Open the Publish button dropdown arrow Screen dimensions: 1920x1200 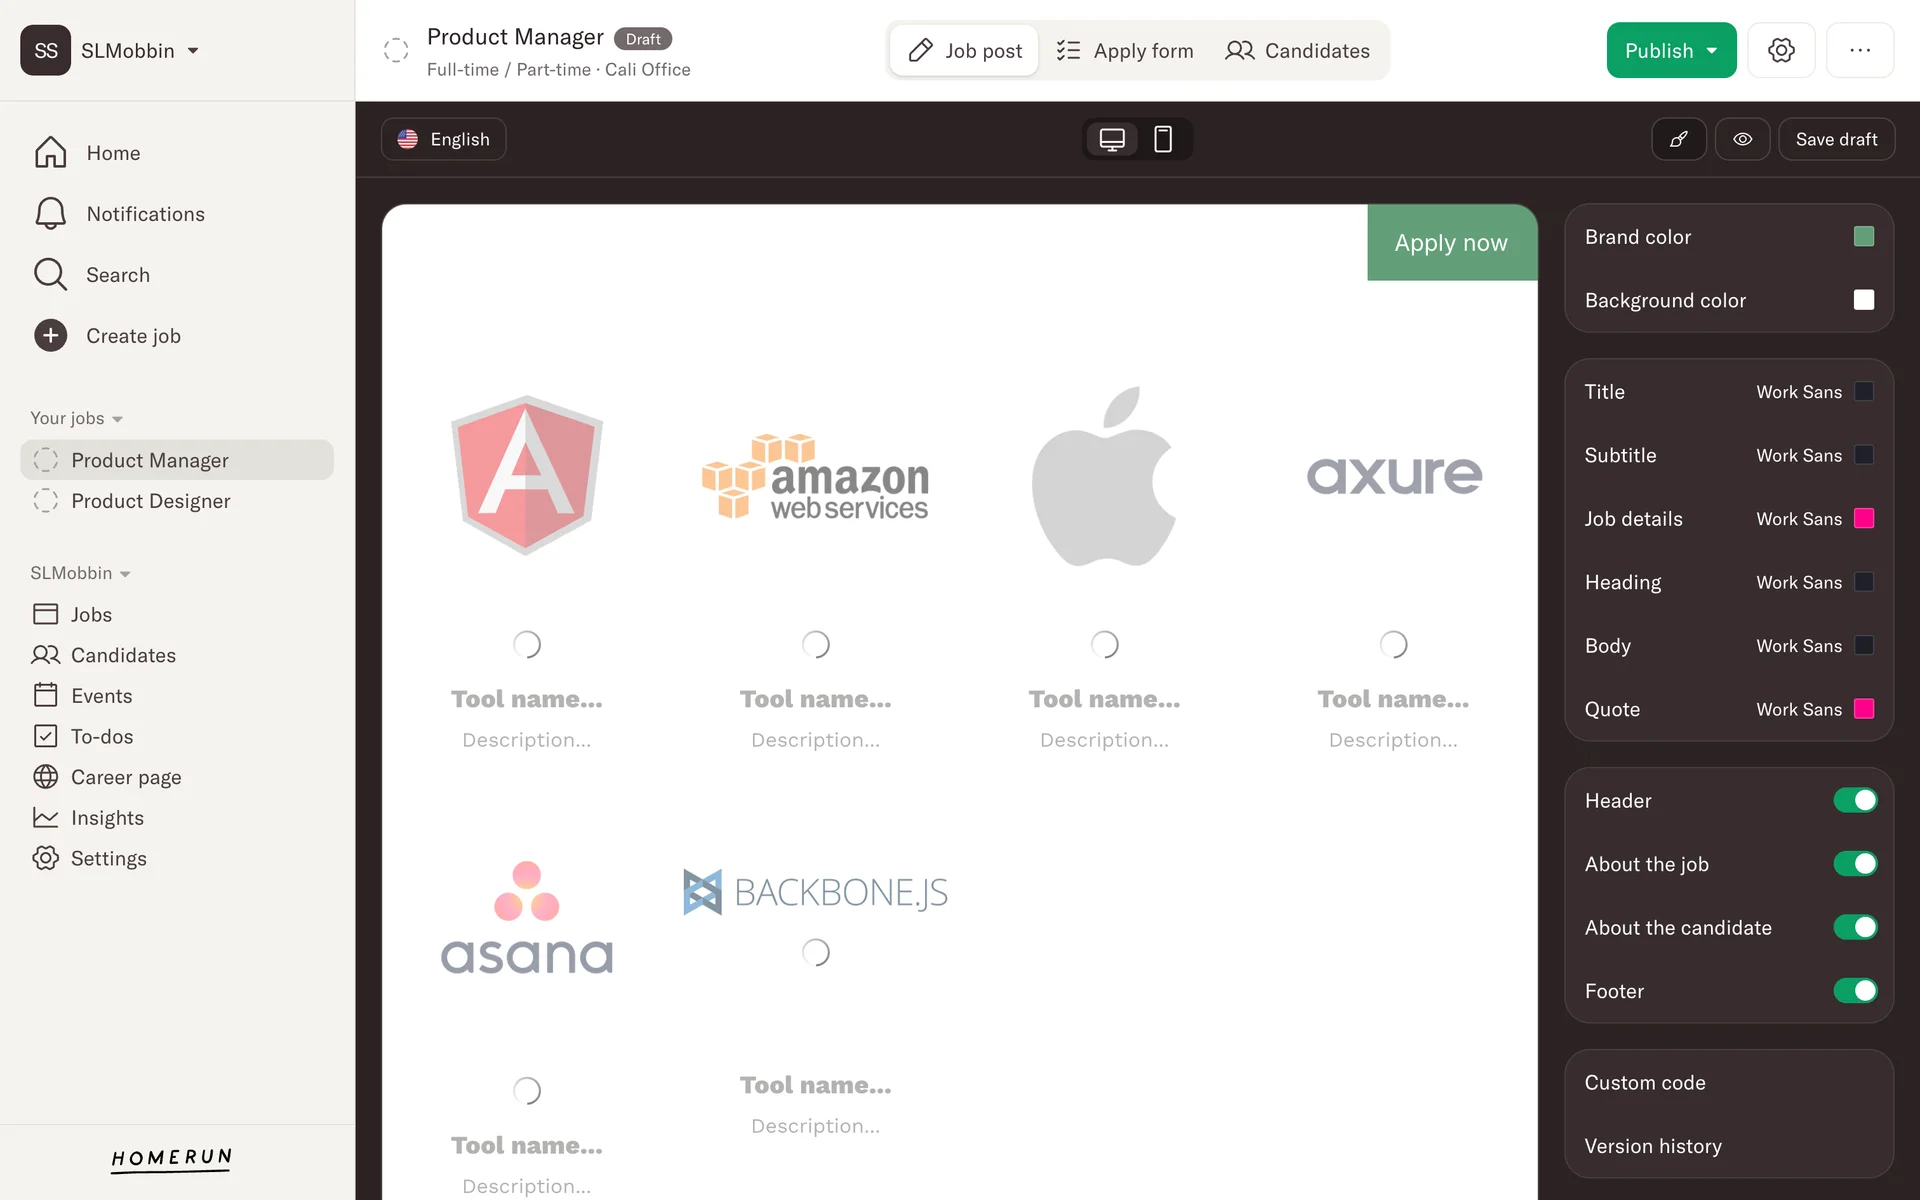(x=1712, y=51)
